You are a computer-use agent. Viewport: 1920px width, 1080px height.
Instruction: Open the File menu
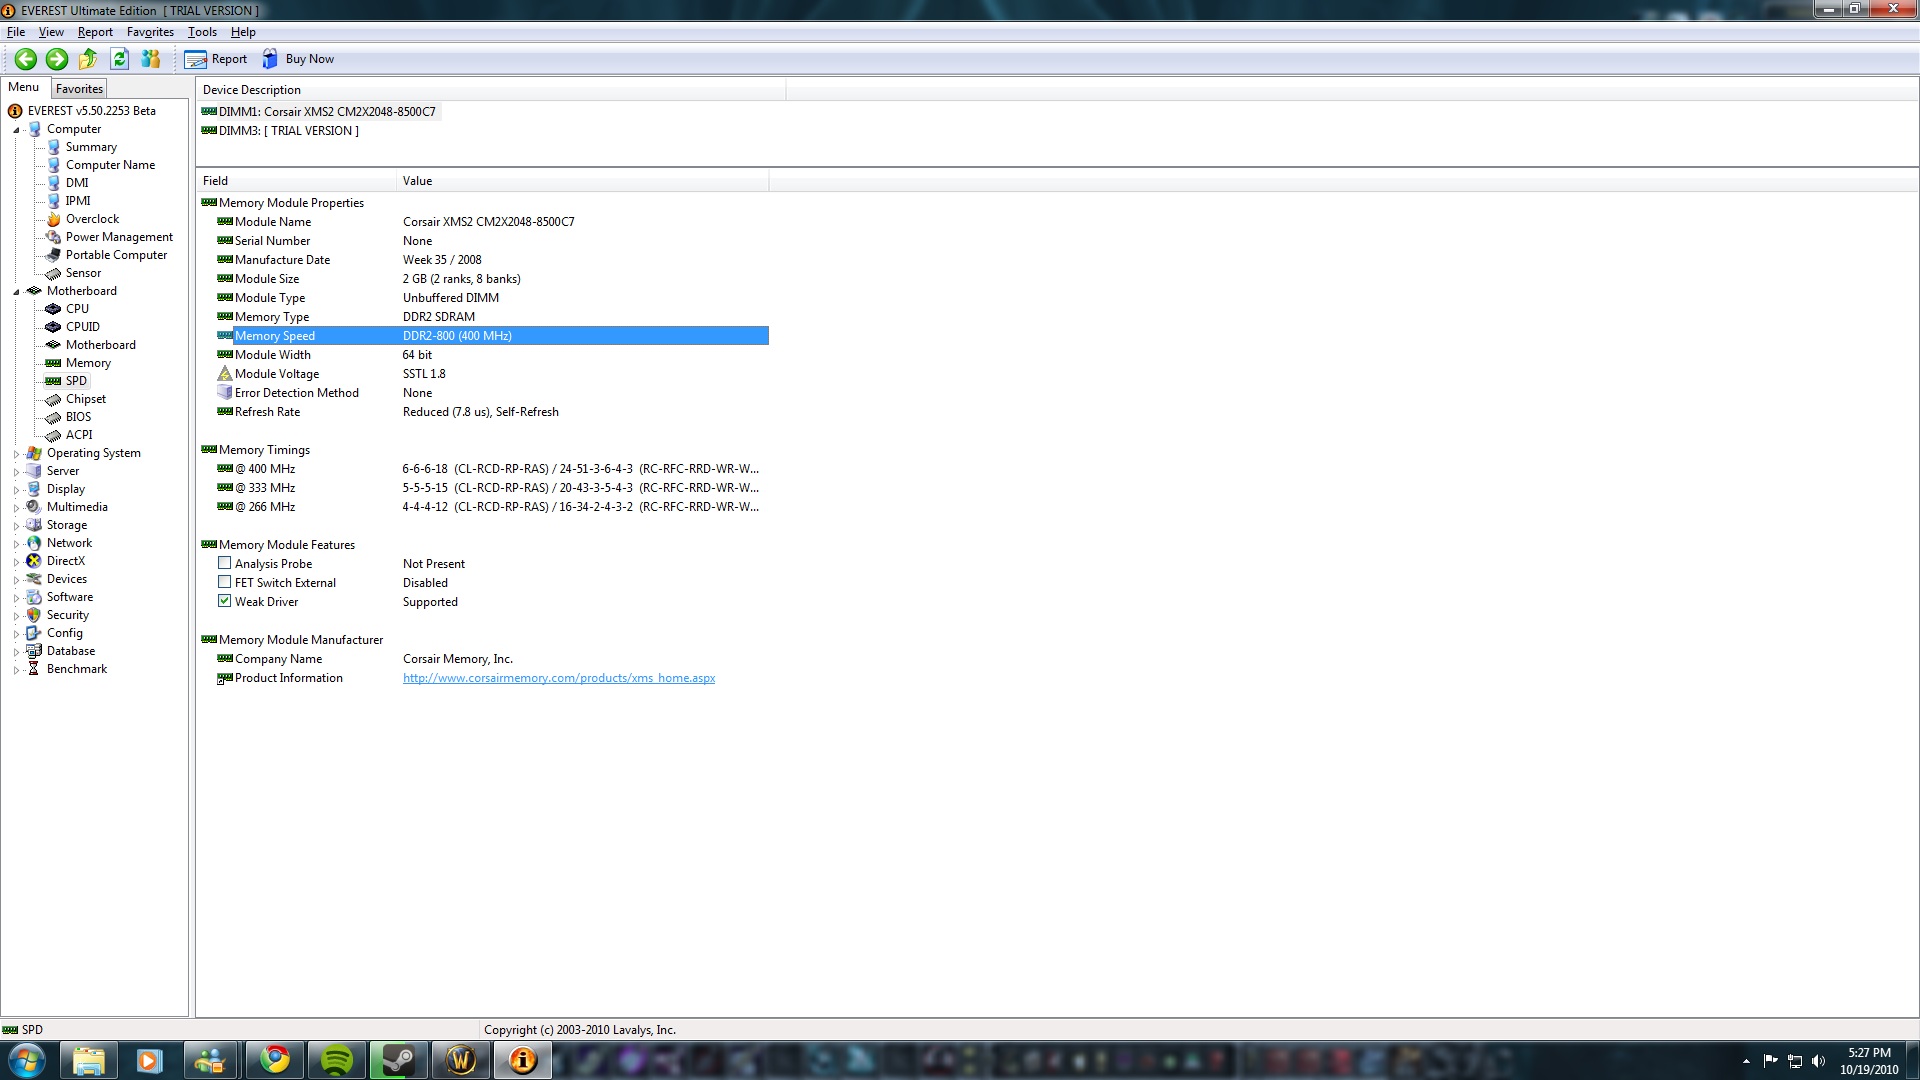(16, 32)
